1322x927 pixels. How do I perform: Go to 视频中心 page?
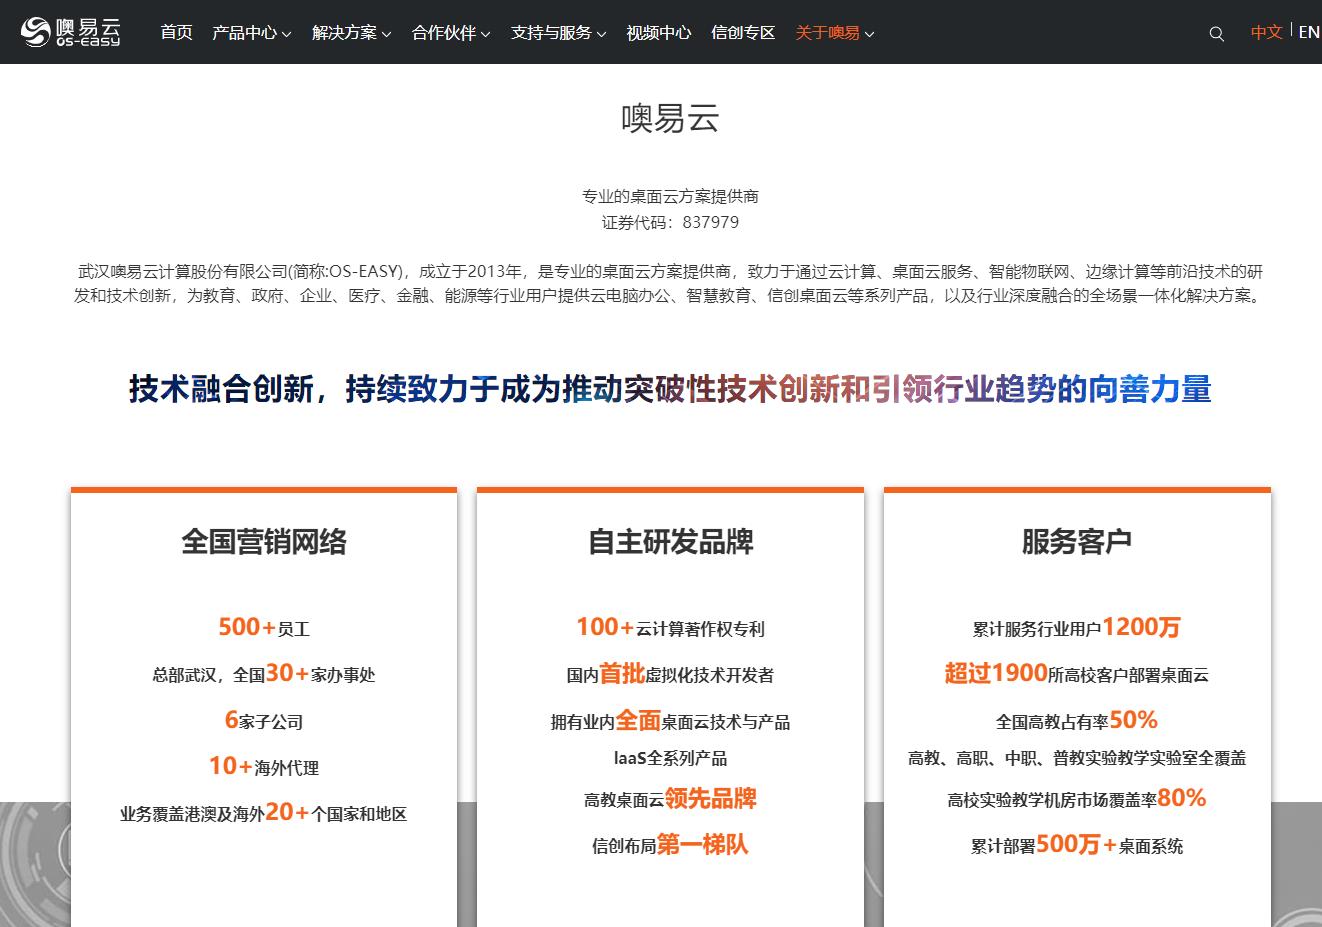tap(659, 32)
